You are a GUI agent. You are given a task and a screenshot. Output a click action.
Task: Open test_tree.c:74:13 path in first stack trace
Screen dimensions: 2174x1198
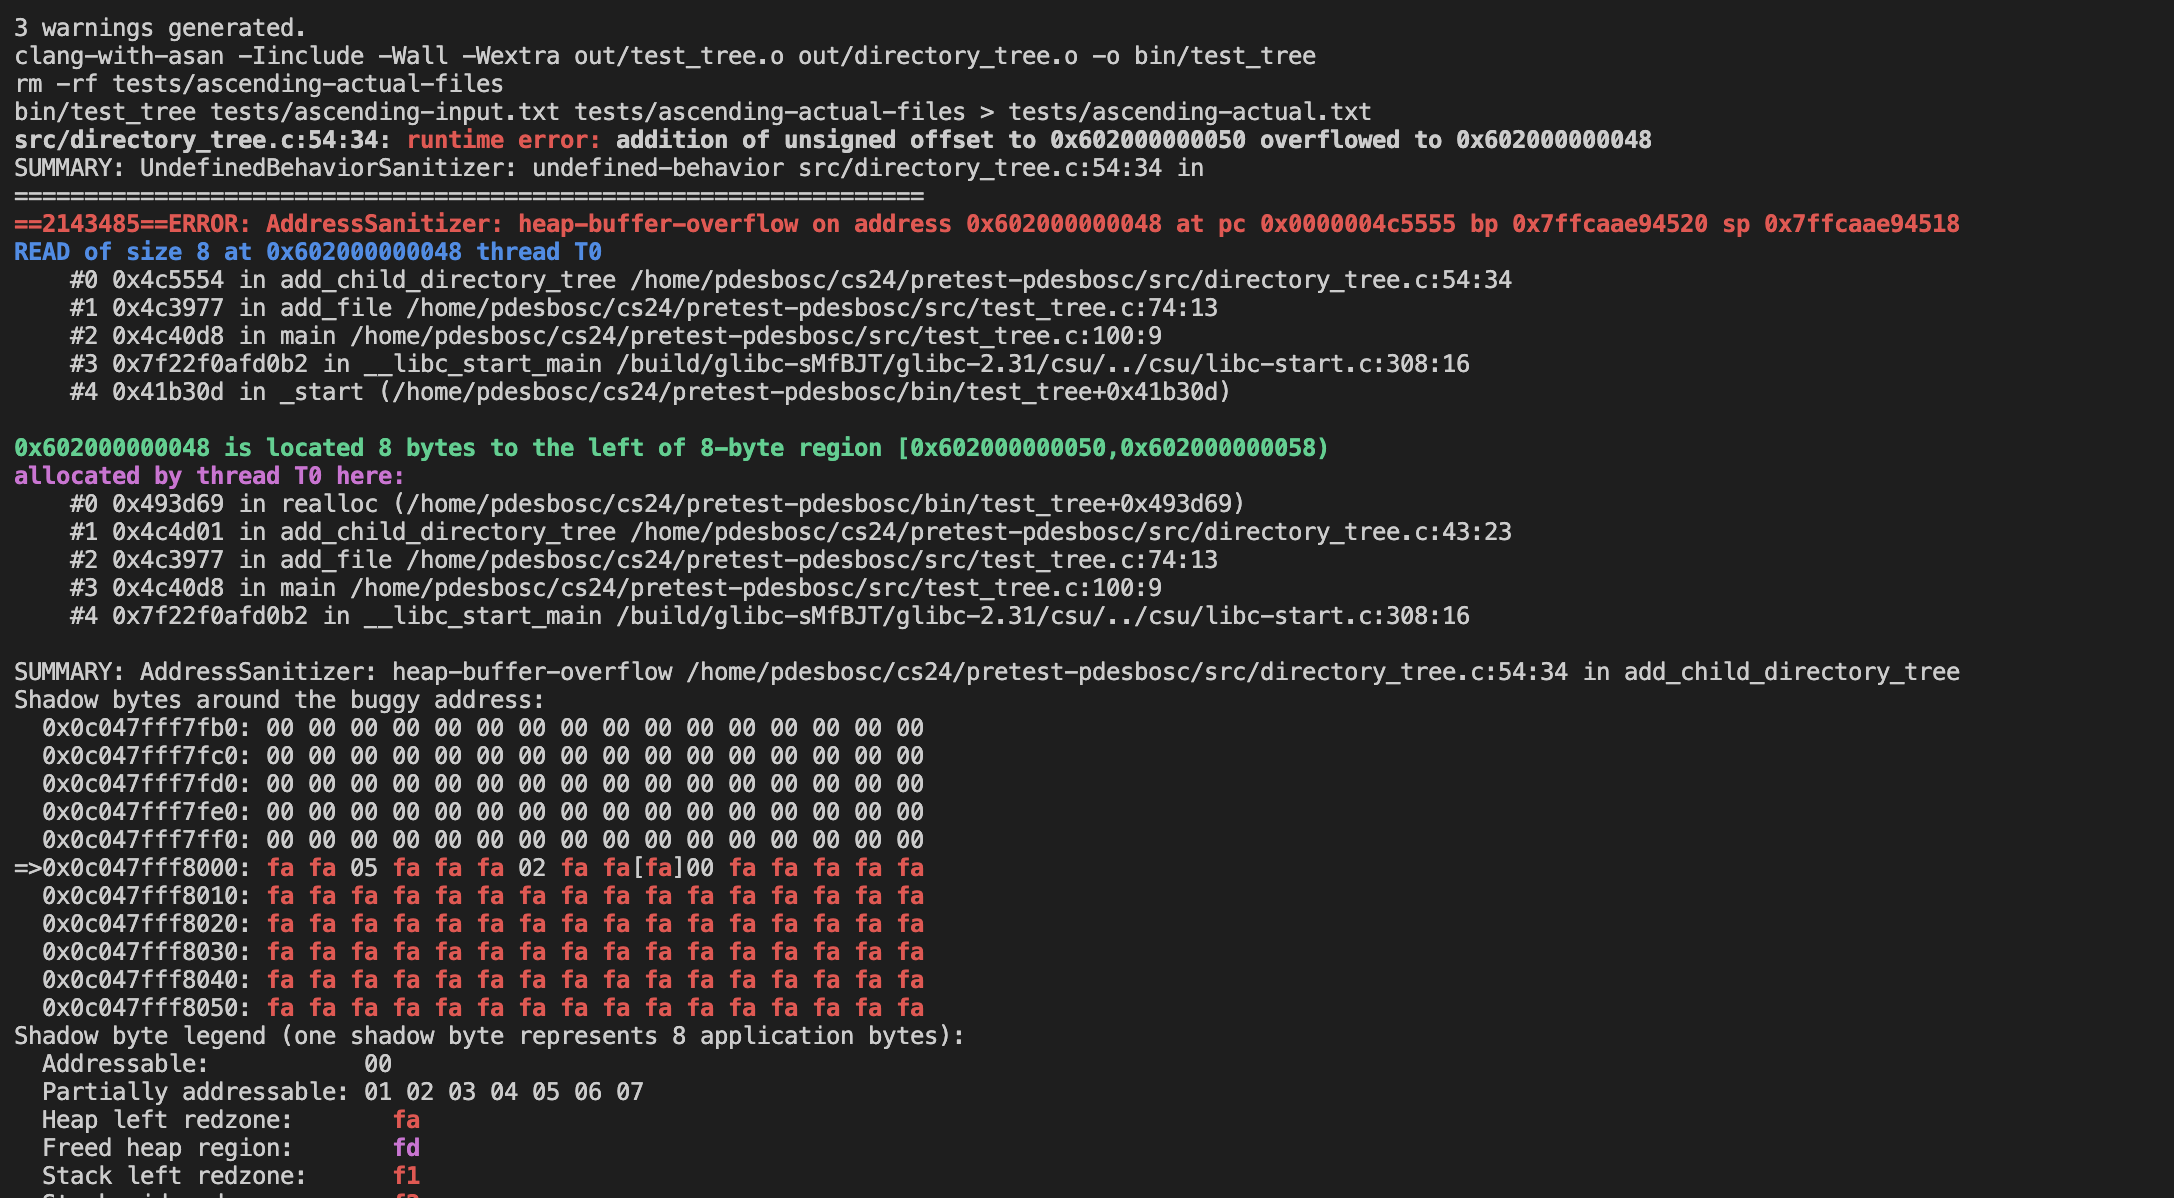812,308
